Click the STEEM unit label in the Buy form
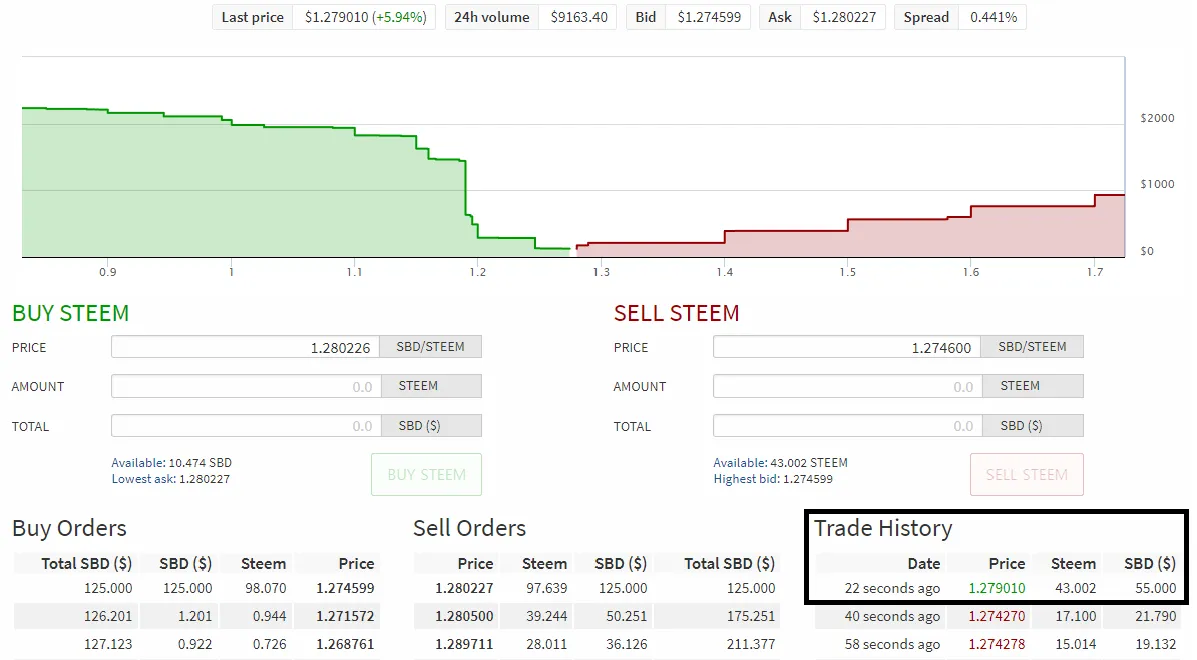Screen dimensions: 1197x660 point(418,386)
